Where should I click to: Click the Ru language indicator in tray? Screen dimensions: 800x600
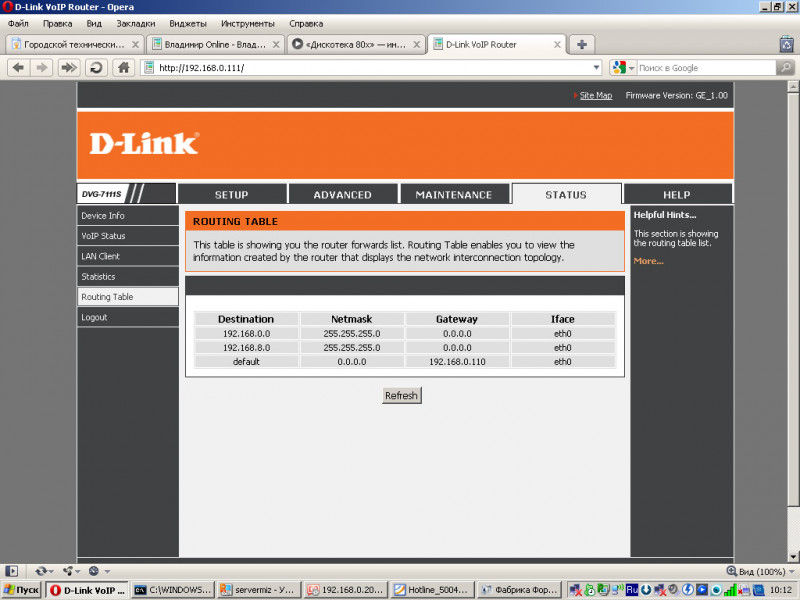[x=632, y=590]
